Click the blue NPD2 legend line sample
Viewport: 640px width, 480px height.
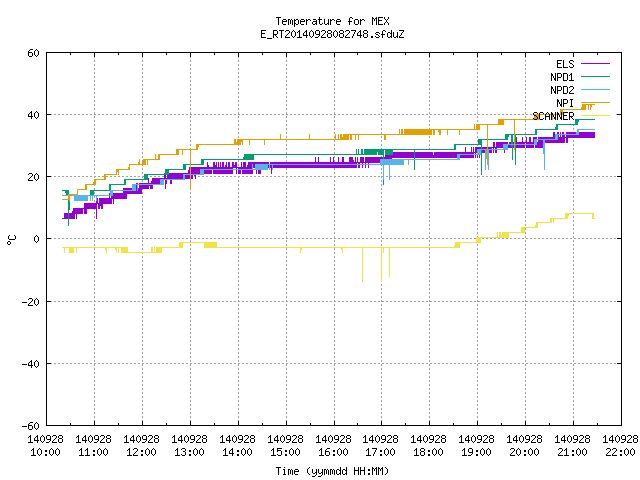coord(595,89)
